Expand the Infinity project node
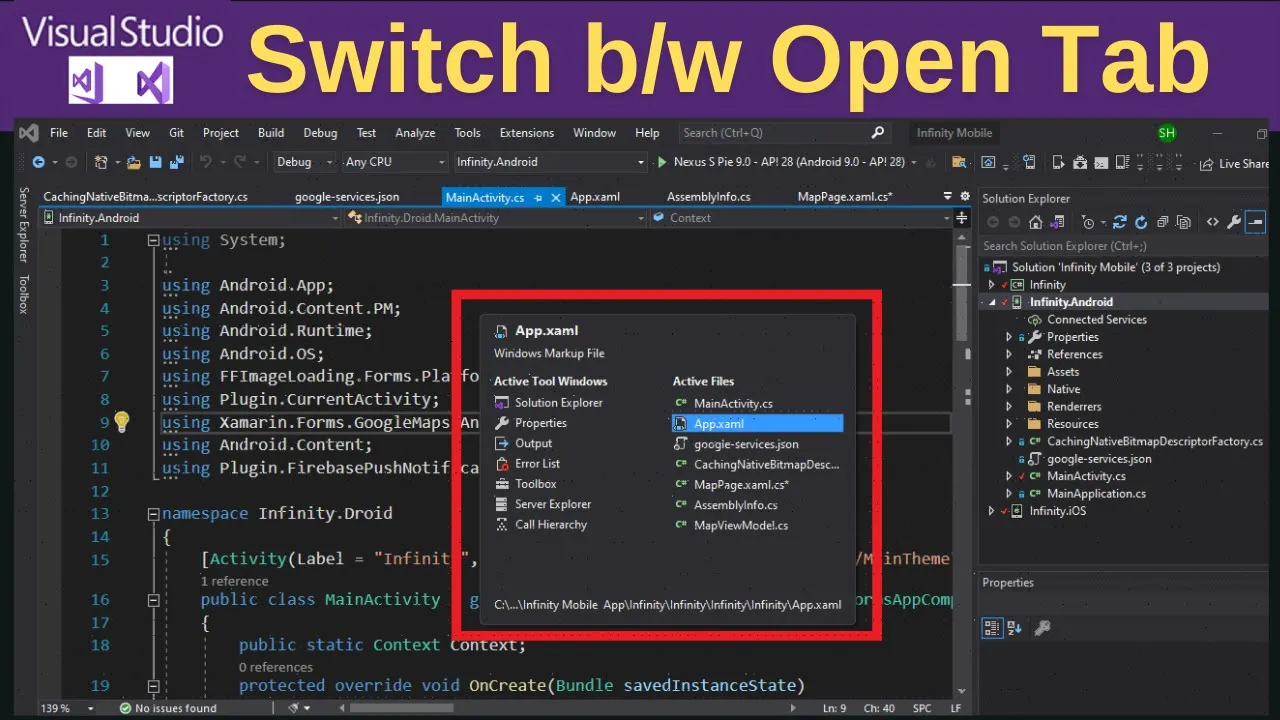Viewport: 1280px width, 720px height. pos(991,285)
